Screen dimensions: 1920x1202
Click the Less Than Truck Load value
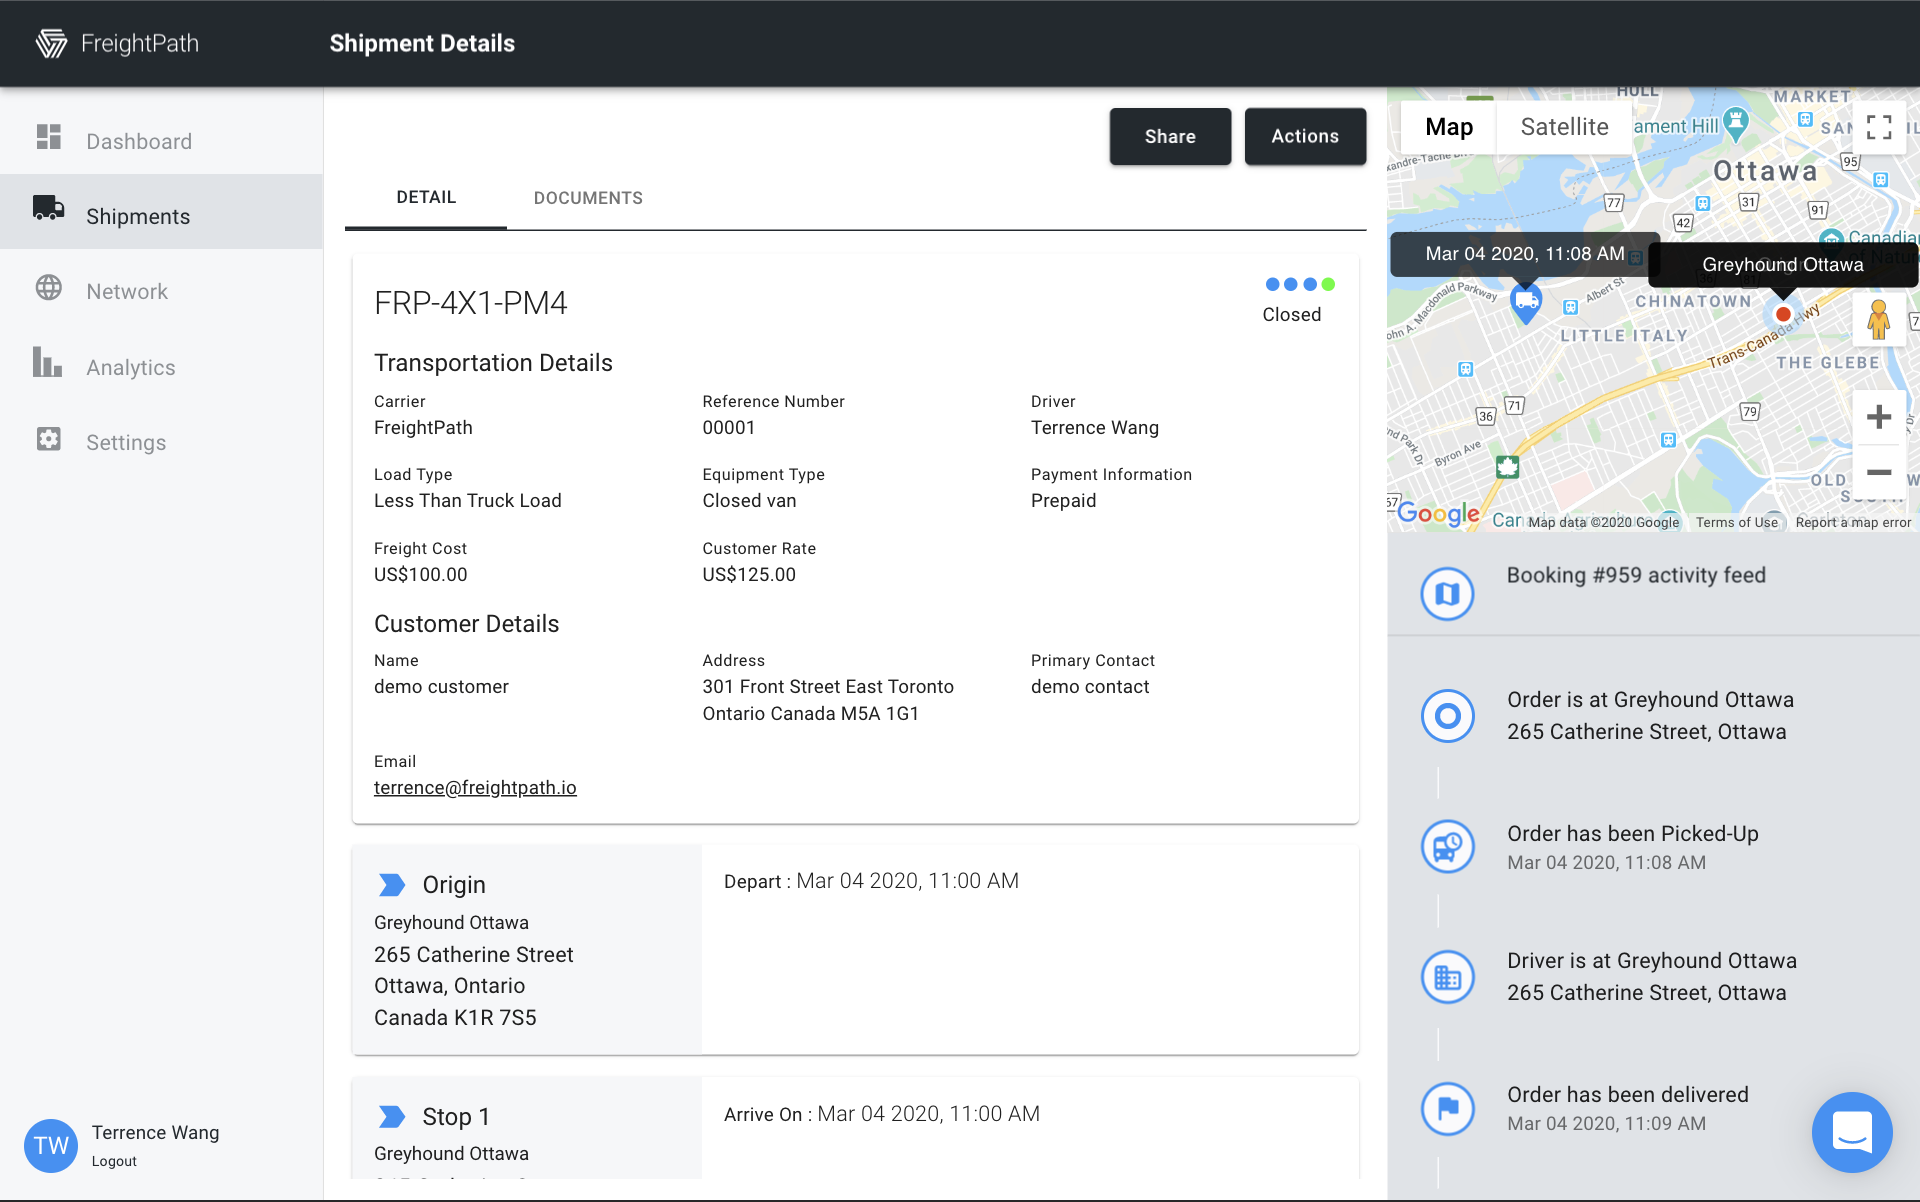pos(468,501)
